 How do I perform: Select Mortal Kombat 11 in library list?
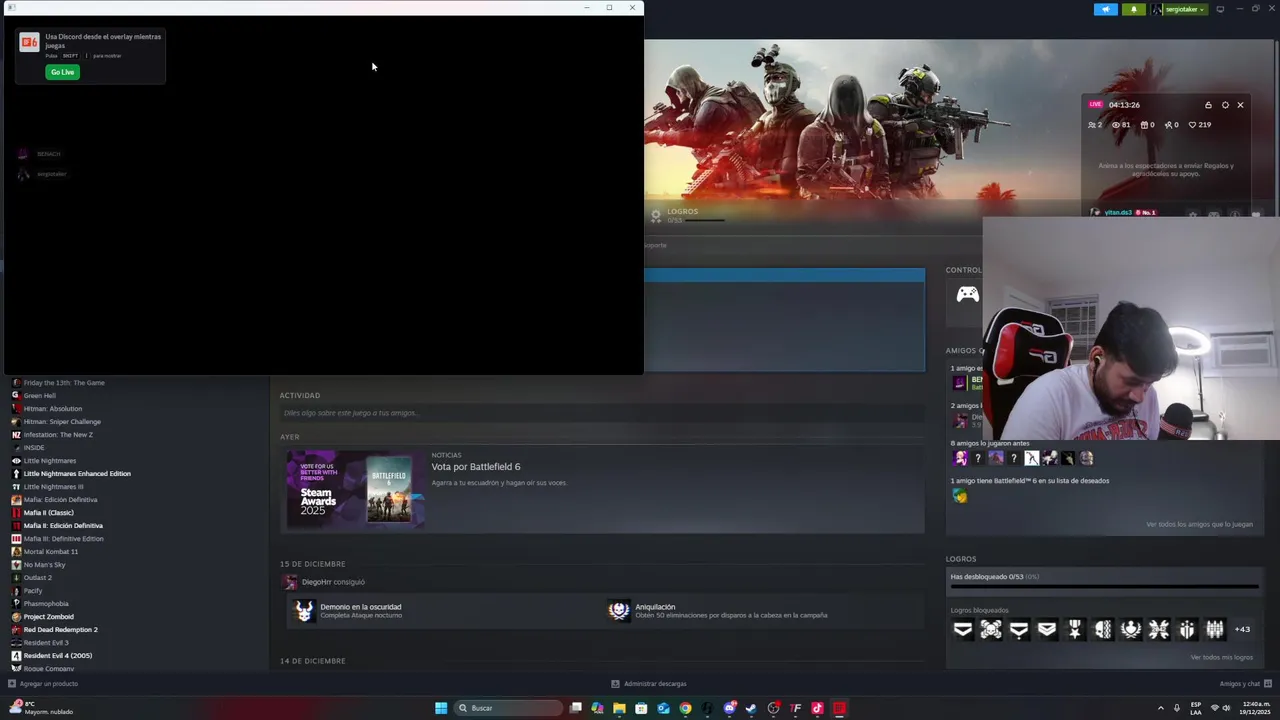(x=51, y=552)
